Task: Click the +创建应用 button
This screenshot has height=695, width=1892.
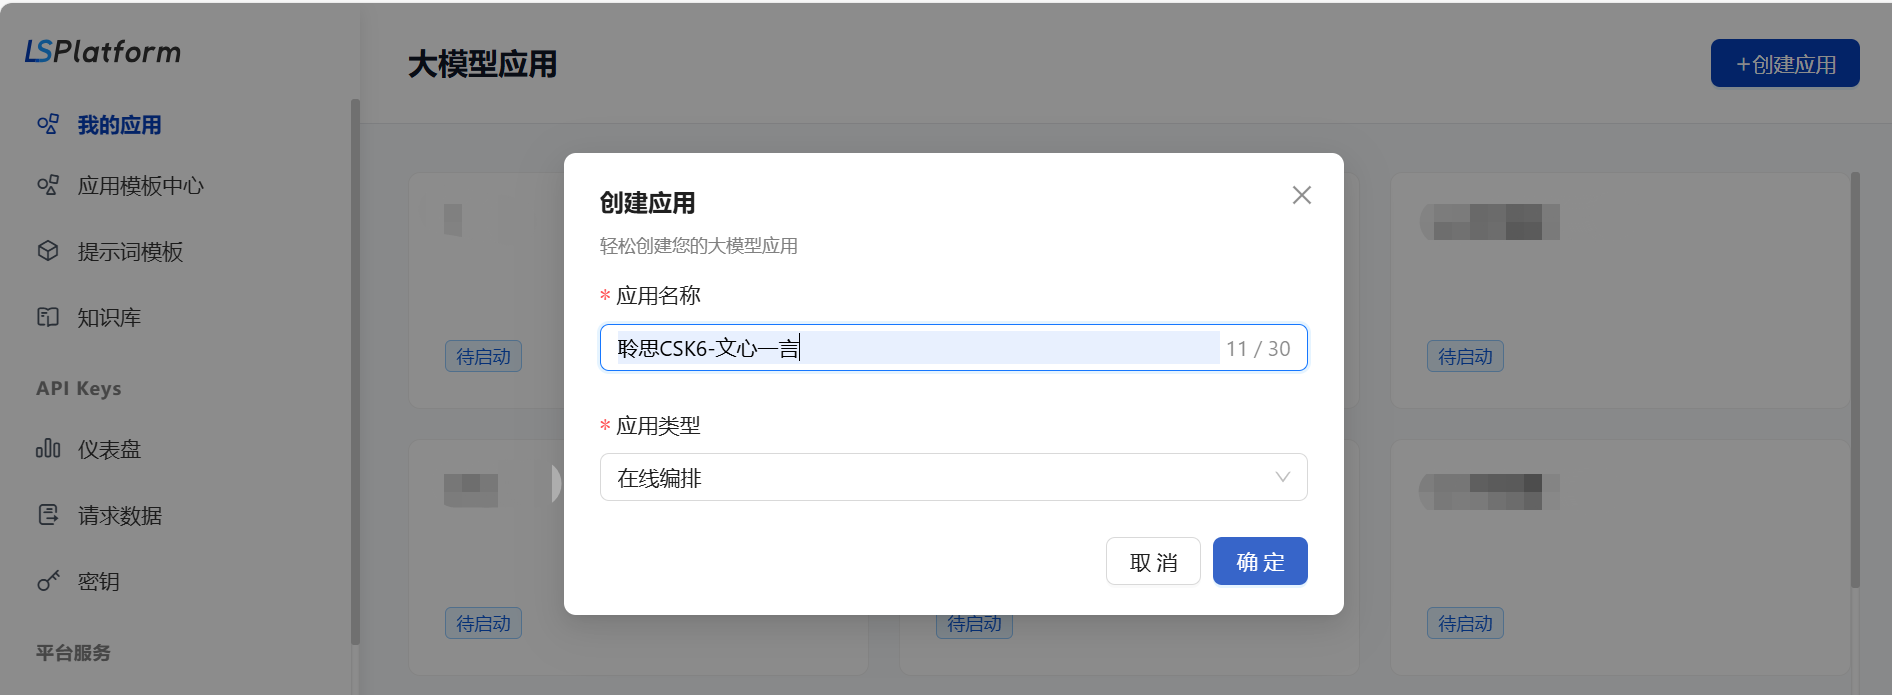Action: point(1785,63)
